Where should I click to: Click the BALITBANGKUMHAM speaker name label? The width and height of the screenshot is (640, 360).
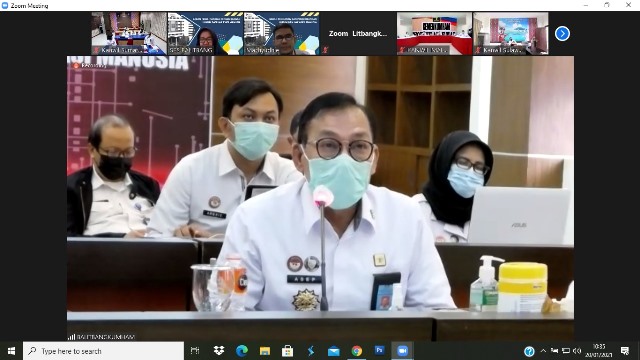coord(106,337)
